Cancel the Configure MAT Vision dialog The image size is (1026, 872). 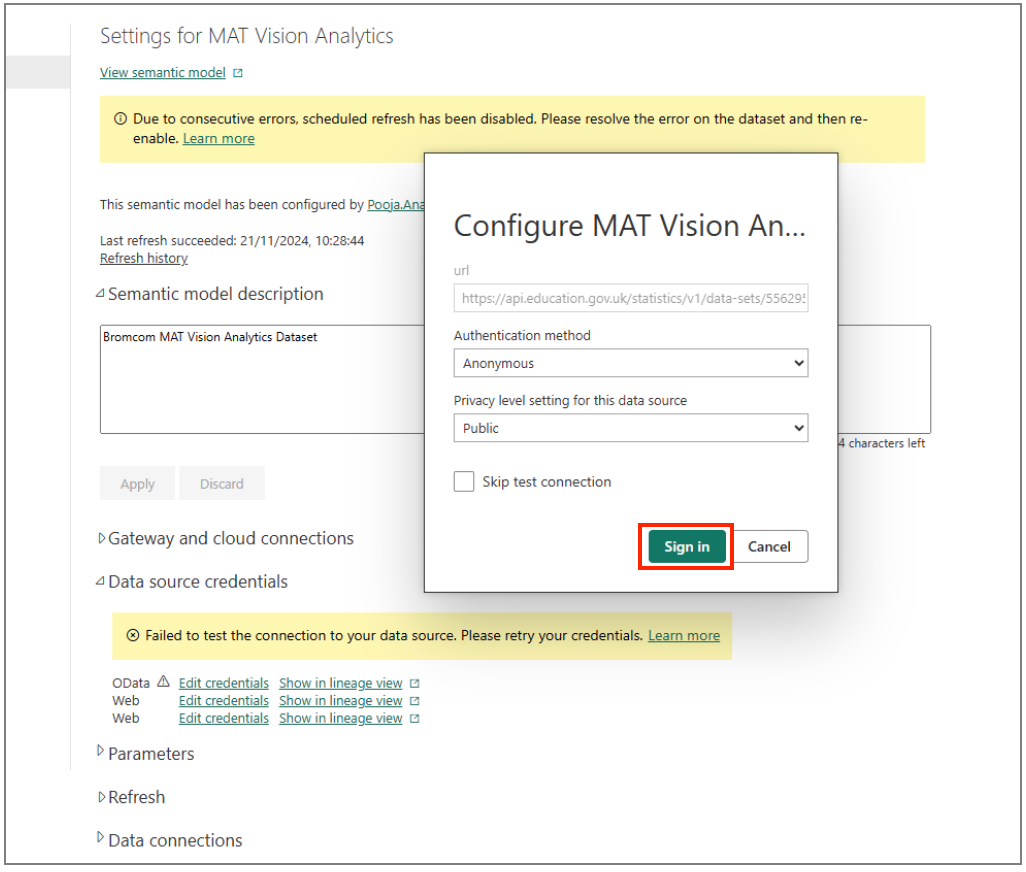(x=770, y=547)
